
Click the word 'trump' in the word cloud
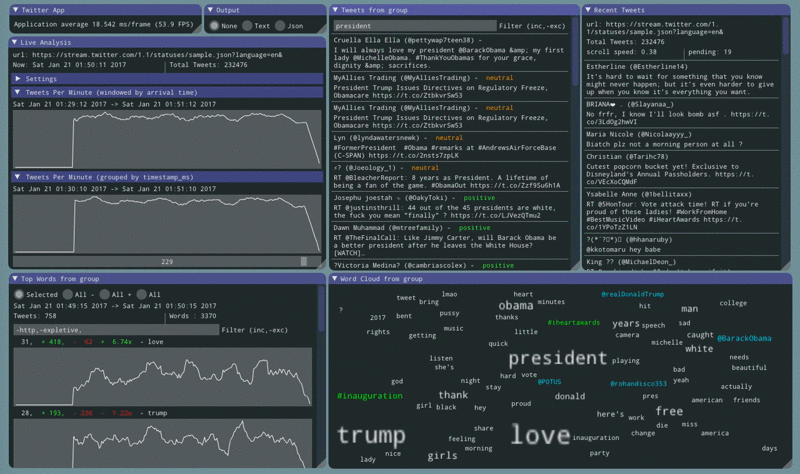[371, 435]
